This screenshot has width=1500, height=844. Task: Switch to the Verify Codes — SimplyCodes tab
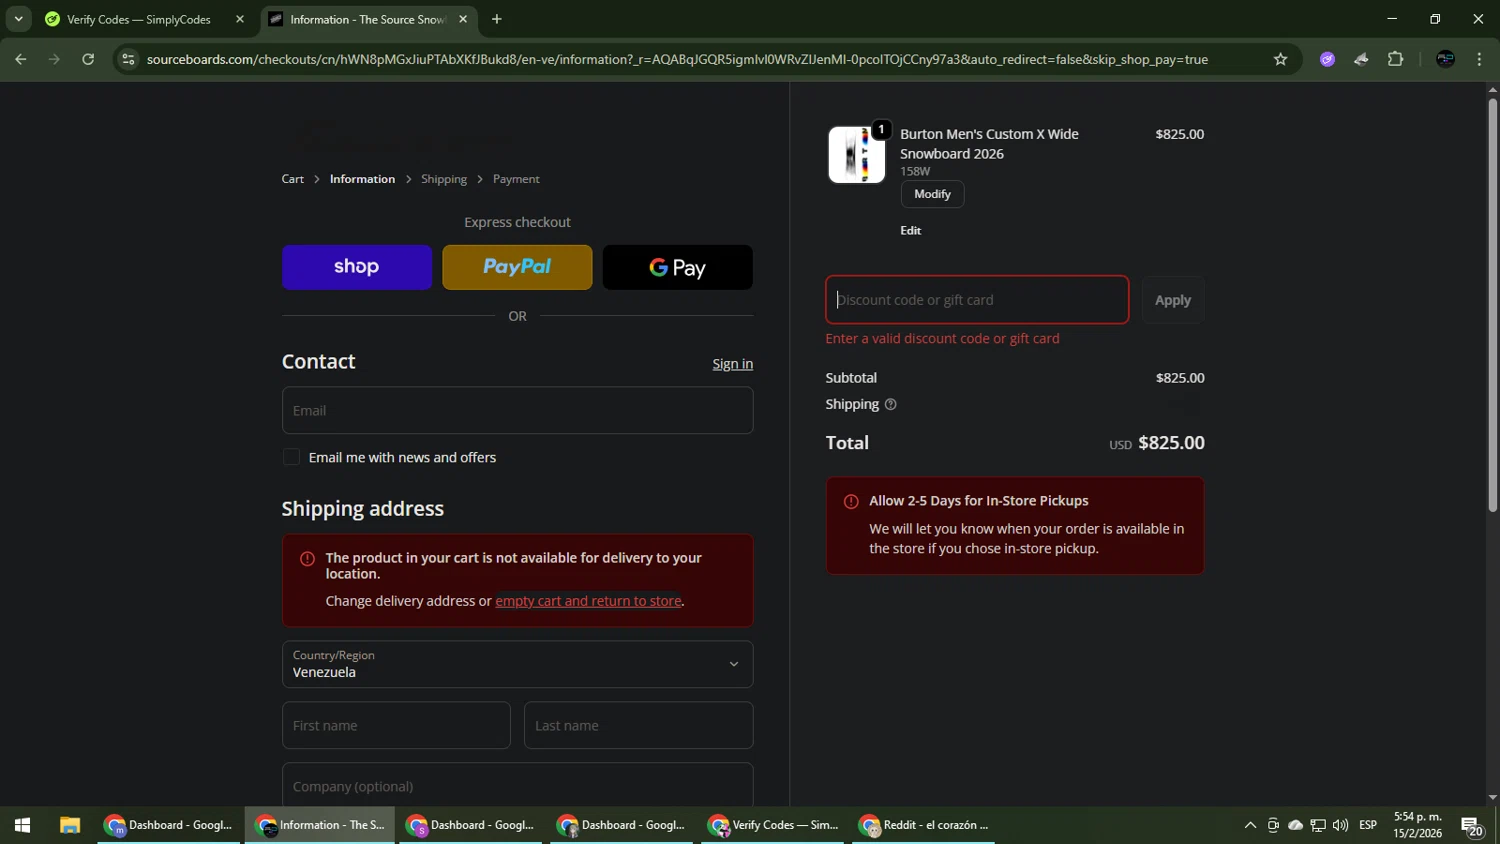pos(139,19)
